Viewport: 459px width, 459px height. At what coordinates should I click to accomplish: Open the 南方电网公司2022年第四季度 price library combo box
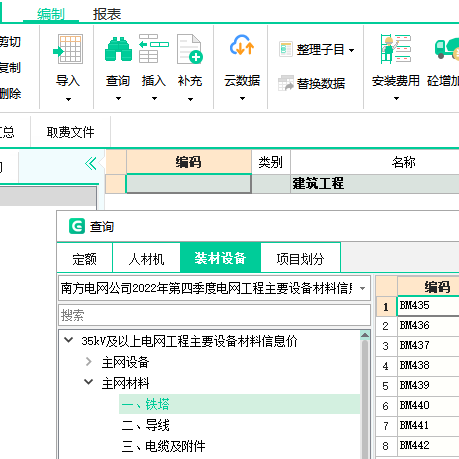(214, 288)
